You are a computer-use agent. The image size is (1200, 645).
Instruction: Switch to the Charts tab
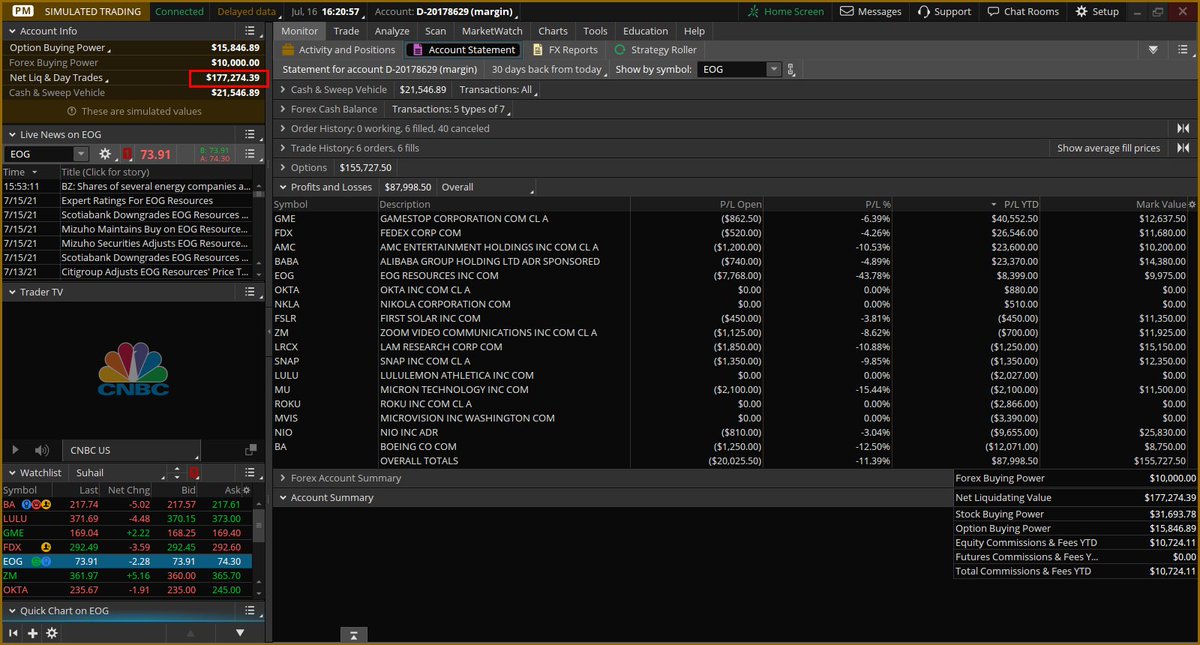tap(553, 31)
